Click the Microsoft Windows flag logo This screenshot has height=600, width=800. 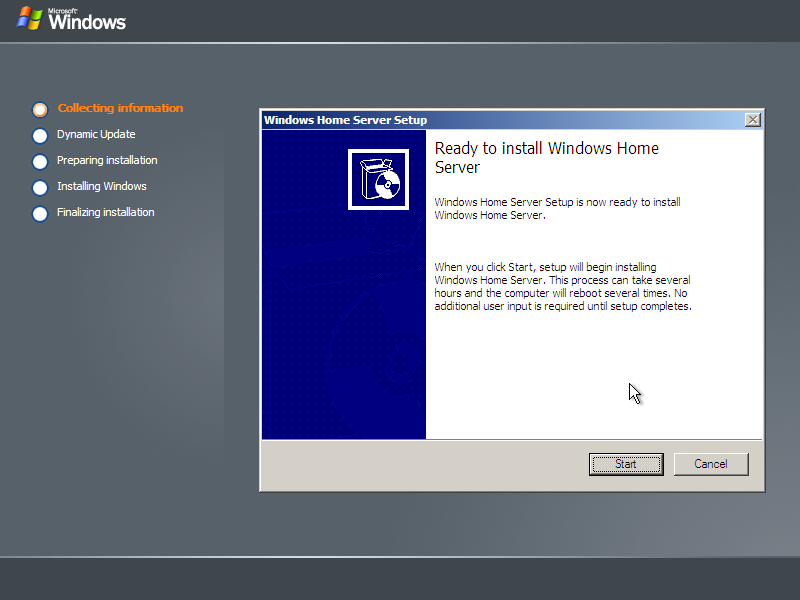coord(29,18)
